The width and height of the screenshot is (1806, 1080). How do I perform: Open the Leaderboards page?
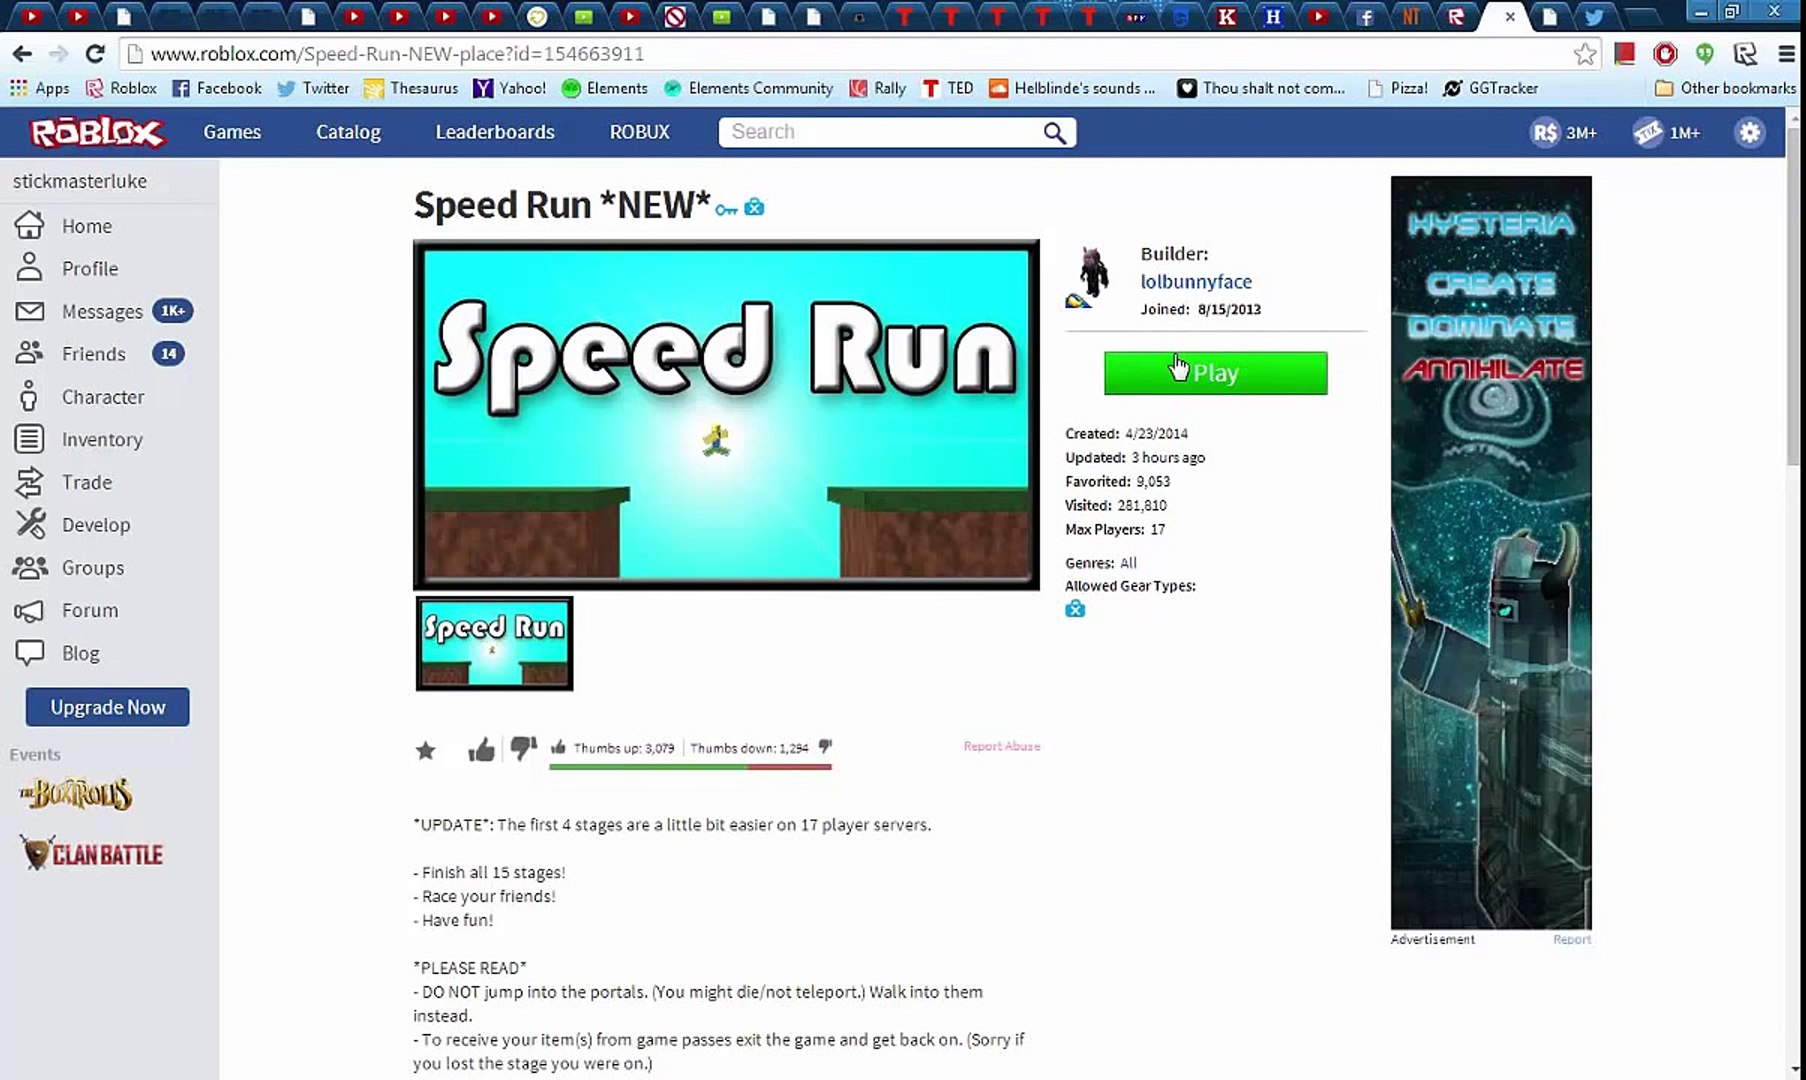[495, 132]
